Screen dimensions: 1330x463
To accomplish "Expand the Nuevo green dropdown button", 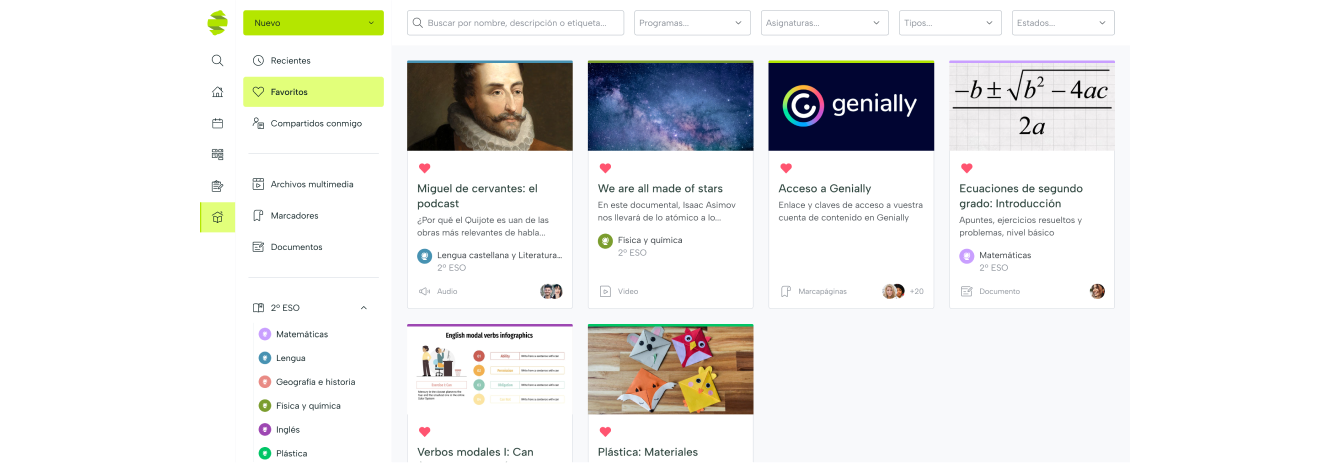I will pyautogui.click(x=313, y=22).
